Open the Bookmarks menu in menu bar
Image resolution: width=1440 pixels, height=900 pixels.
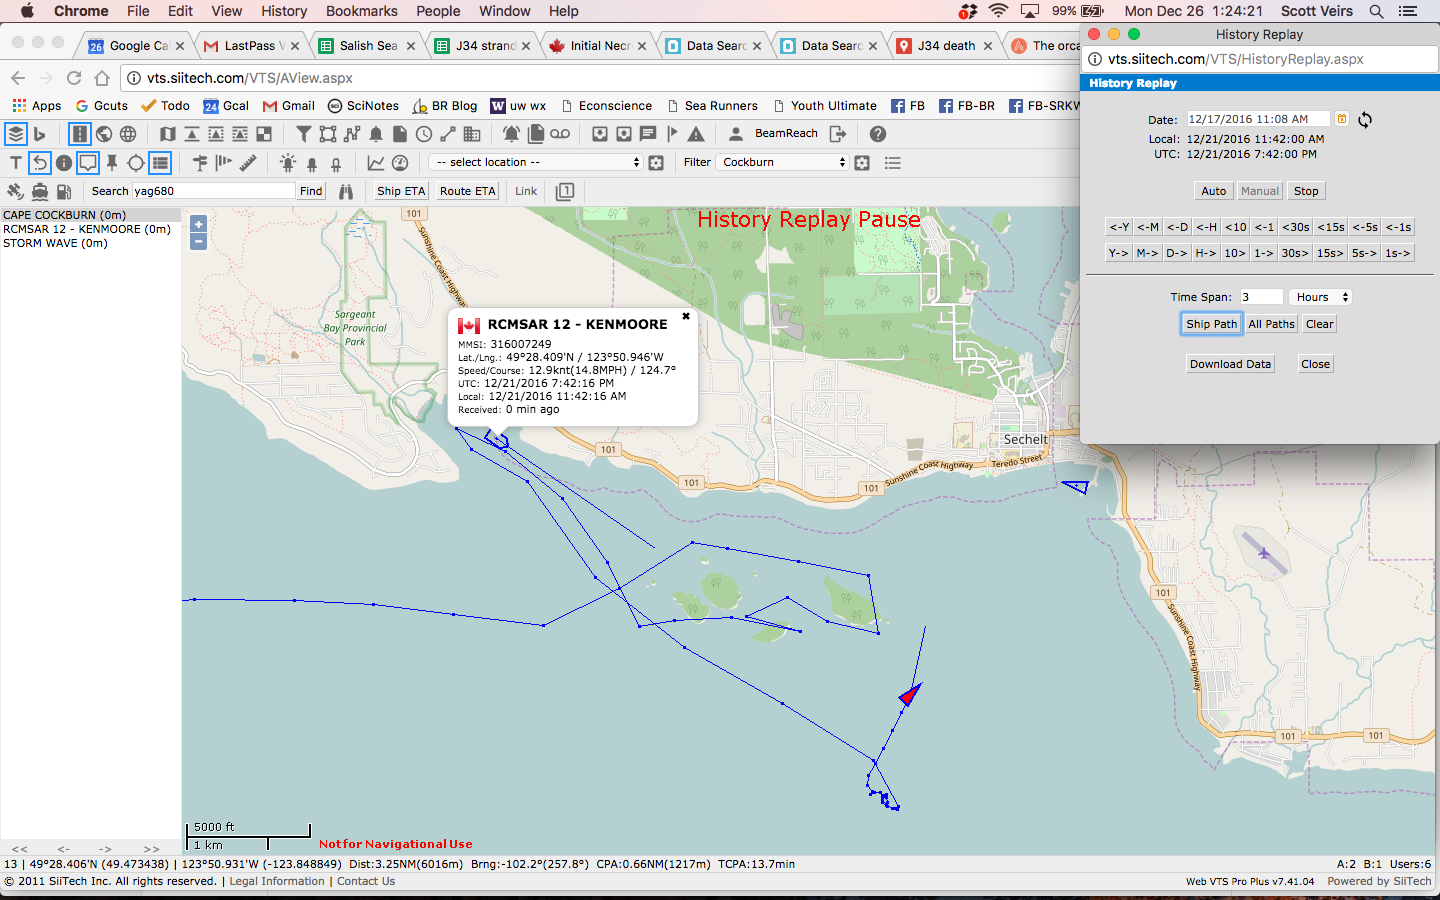click(361, 11)
